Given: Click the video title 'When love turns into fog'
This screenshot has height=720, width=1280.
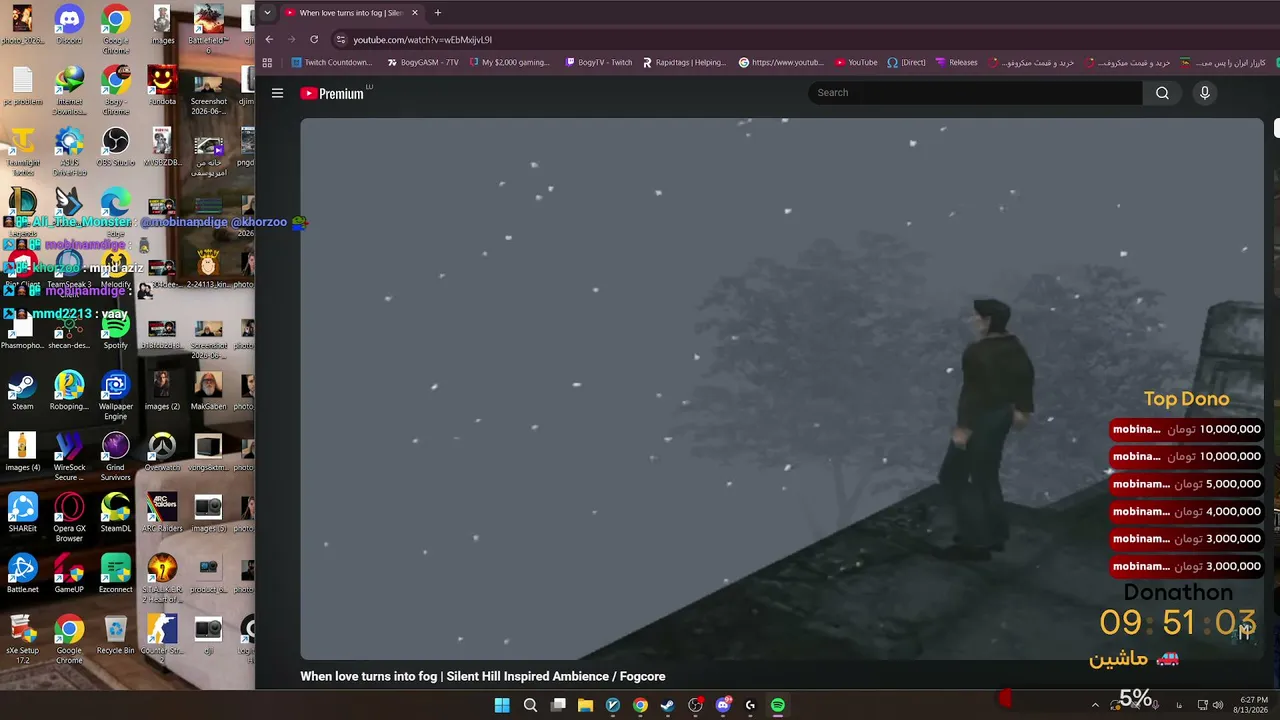Looking at the screenshot, I should [x=482, y=676].
